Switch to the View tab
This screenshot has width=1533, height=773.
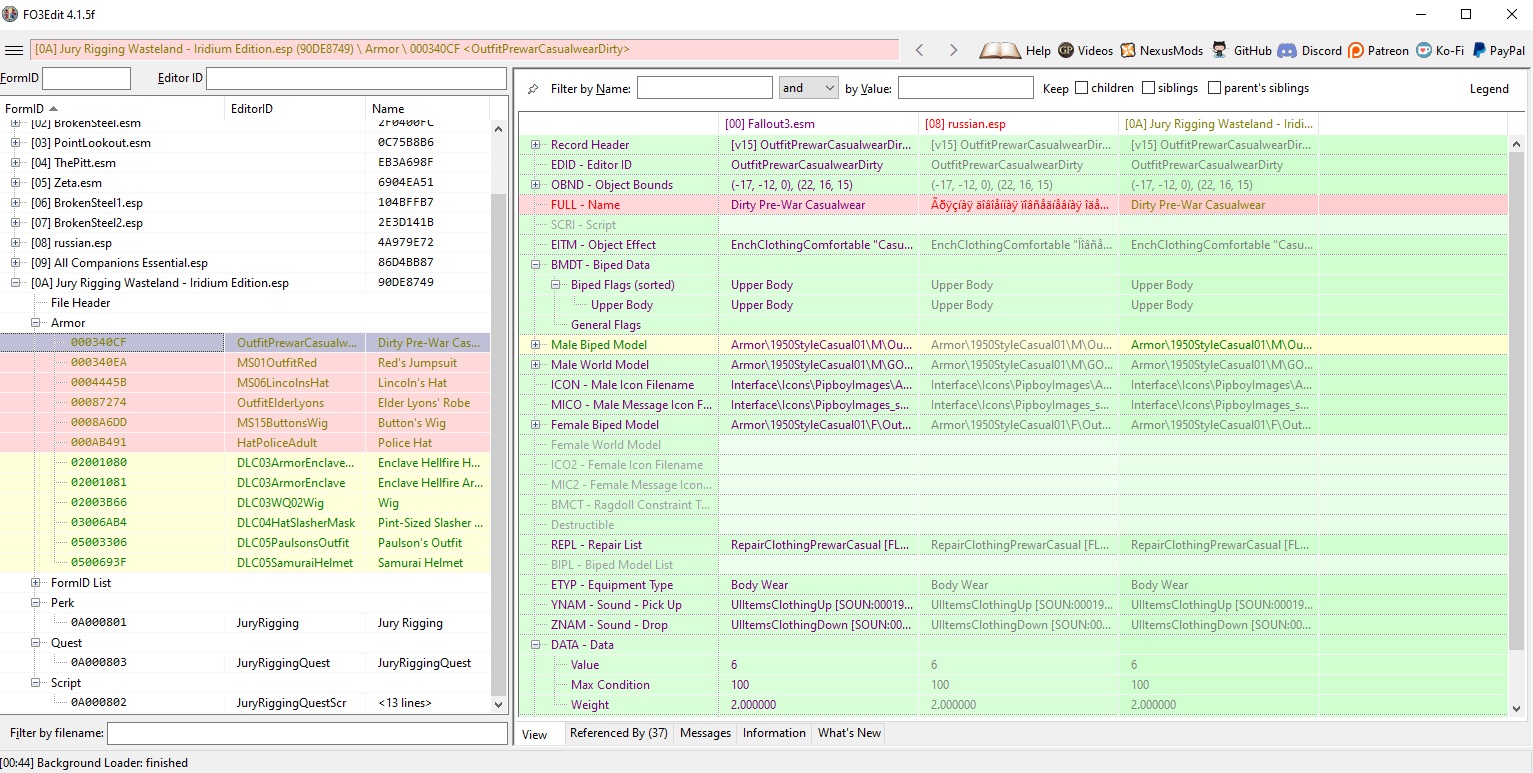535,734
